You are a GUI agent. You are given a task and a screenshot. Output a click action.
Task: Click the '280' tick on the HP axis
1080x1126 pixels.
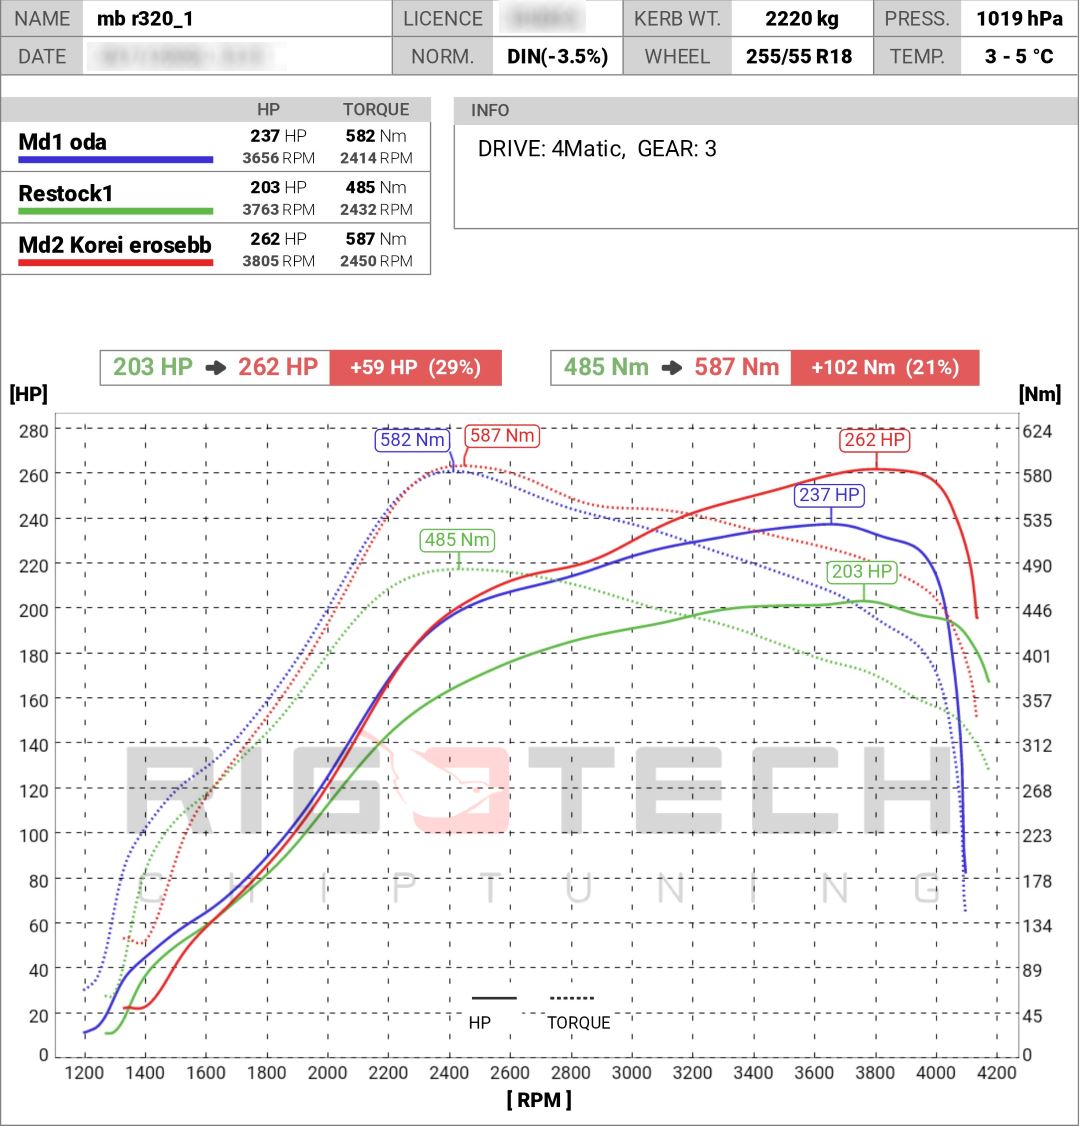pos(34,432)
